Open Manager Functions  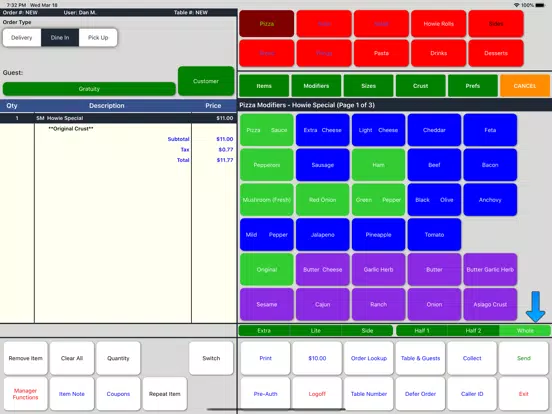pyautogui.click(x=25, y=394)
